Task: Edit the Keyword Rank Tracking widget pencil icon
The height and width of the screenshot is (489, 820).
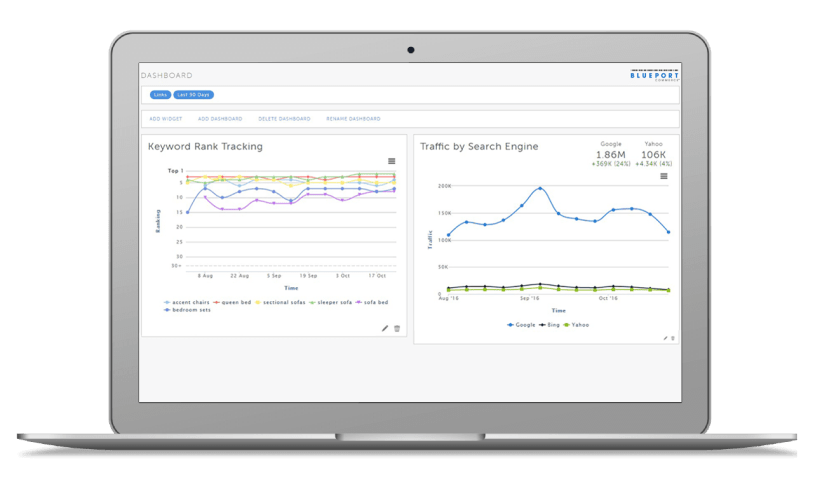Action: [x=385, y=328]
